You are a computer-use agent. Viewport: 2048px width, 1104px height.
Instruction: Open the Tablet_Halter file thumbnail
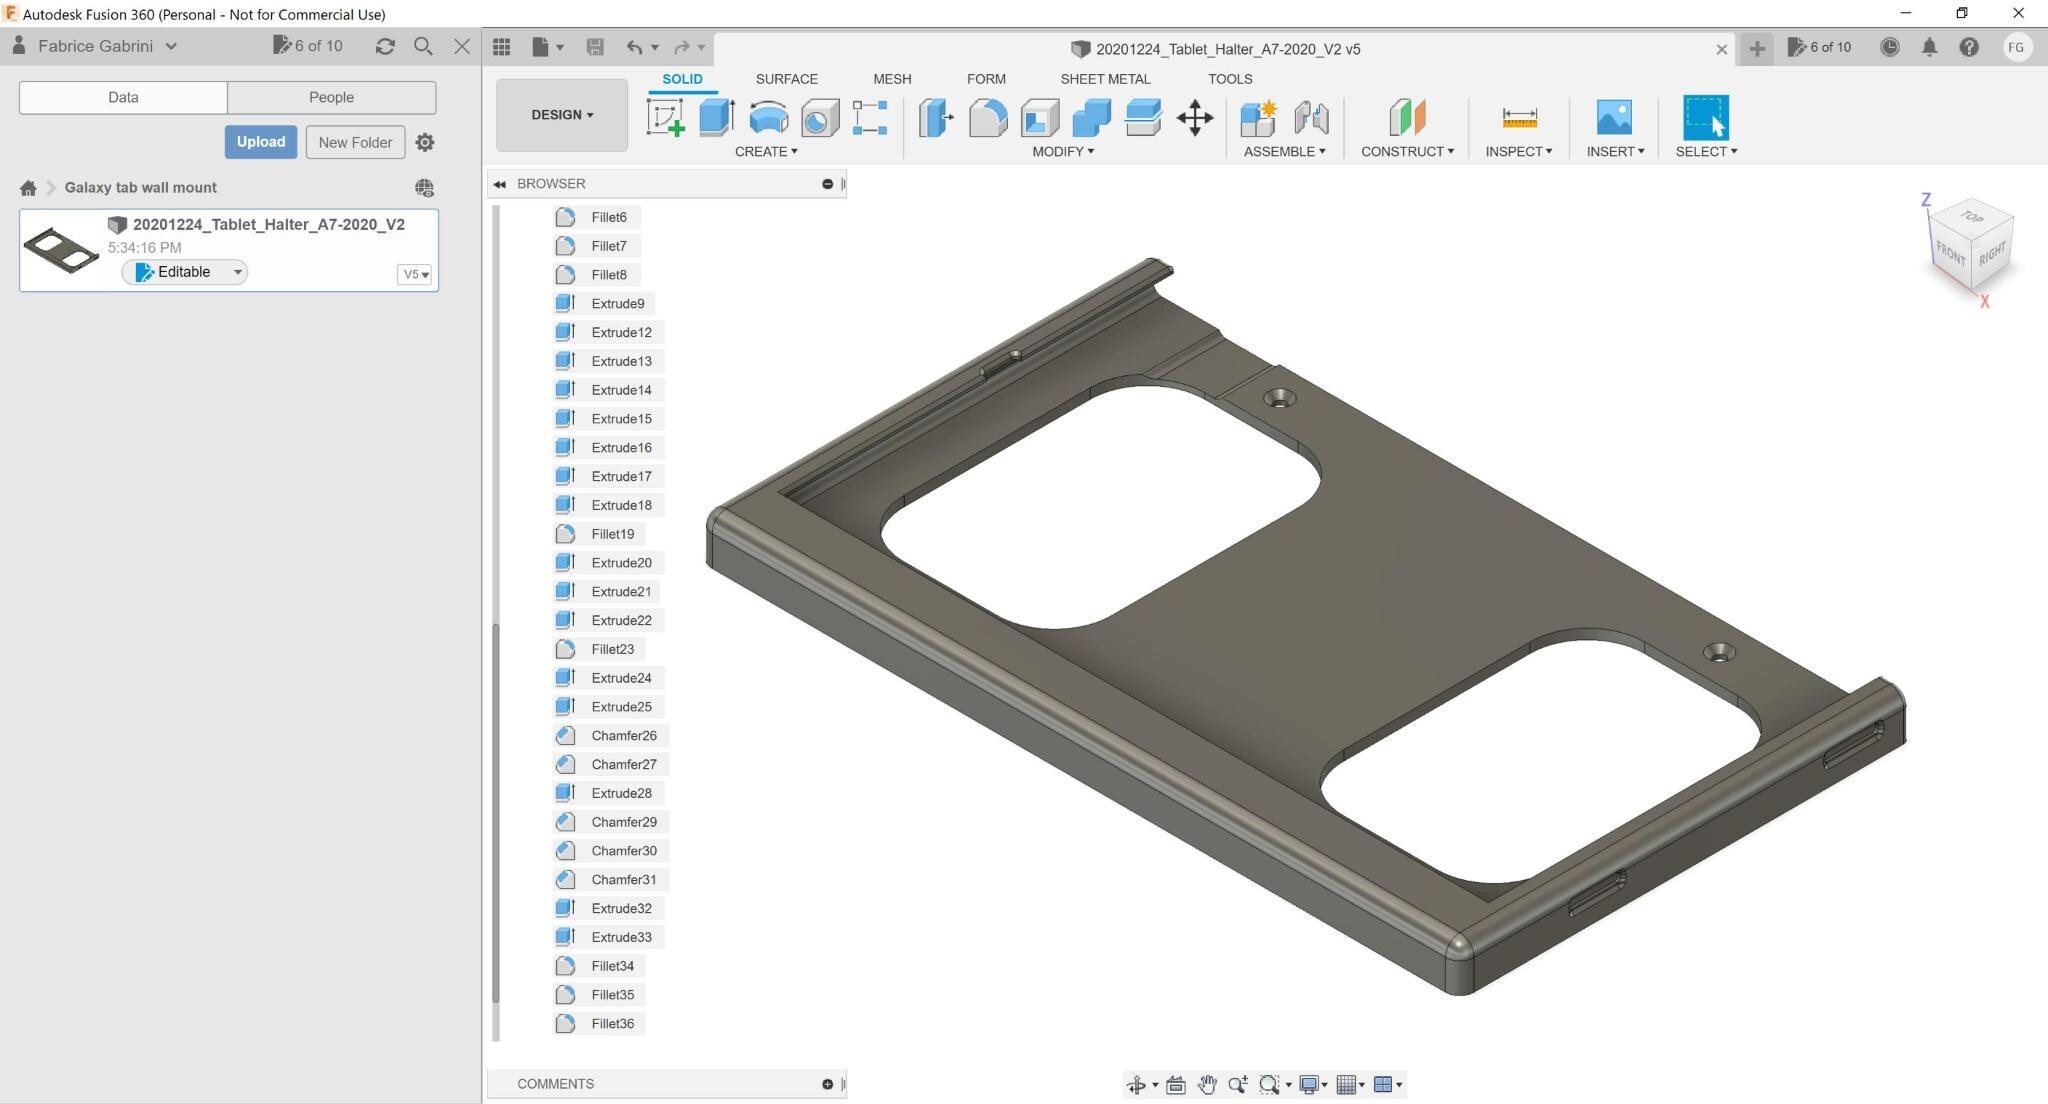pyautogui.click(x=61, y=250)
